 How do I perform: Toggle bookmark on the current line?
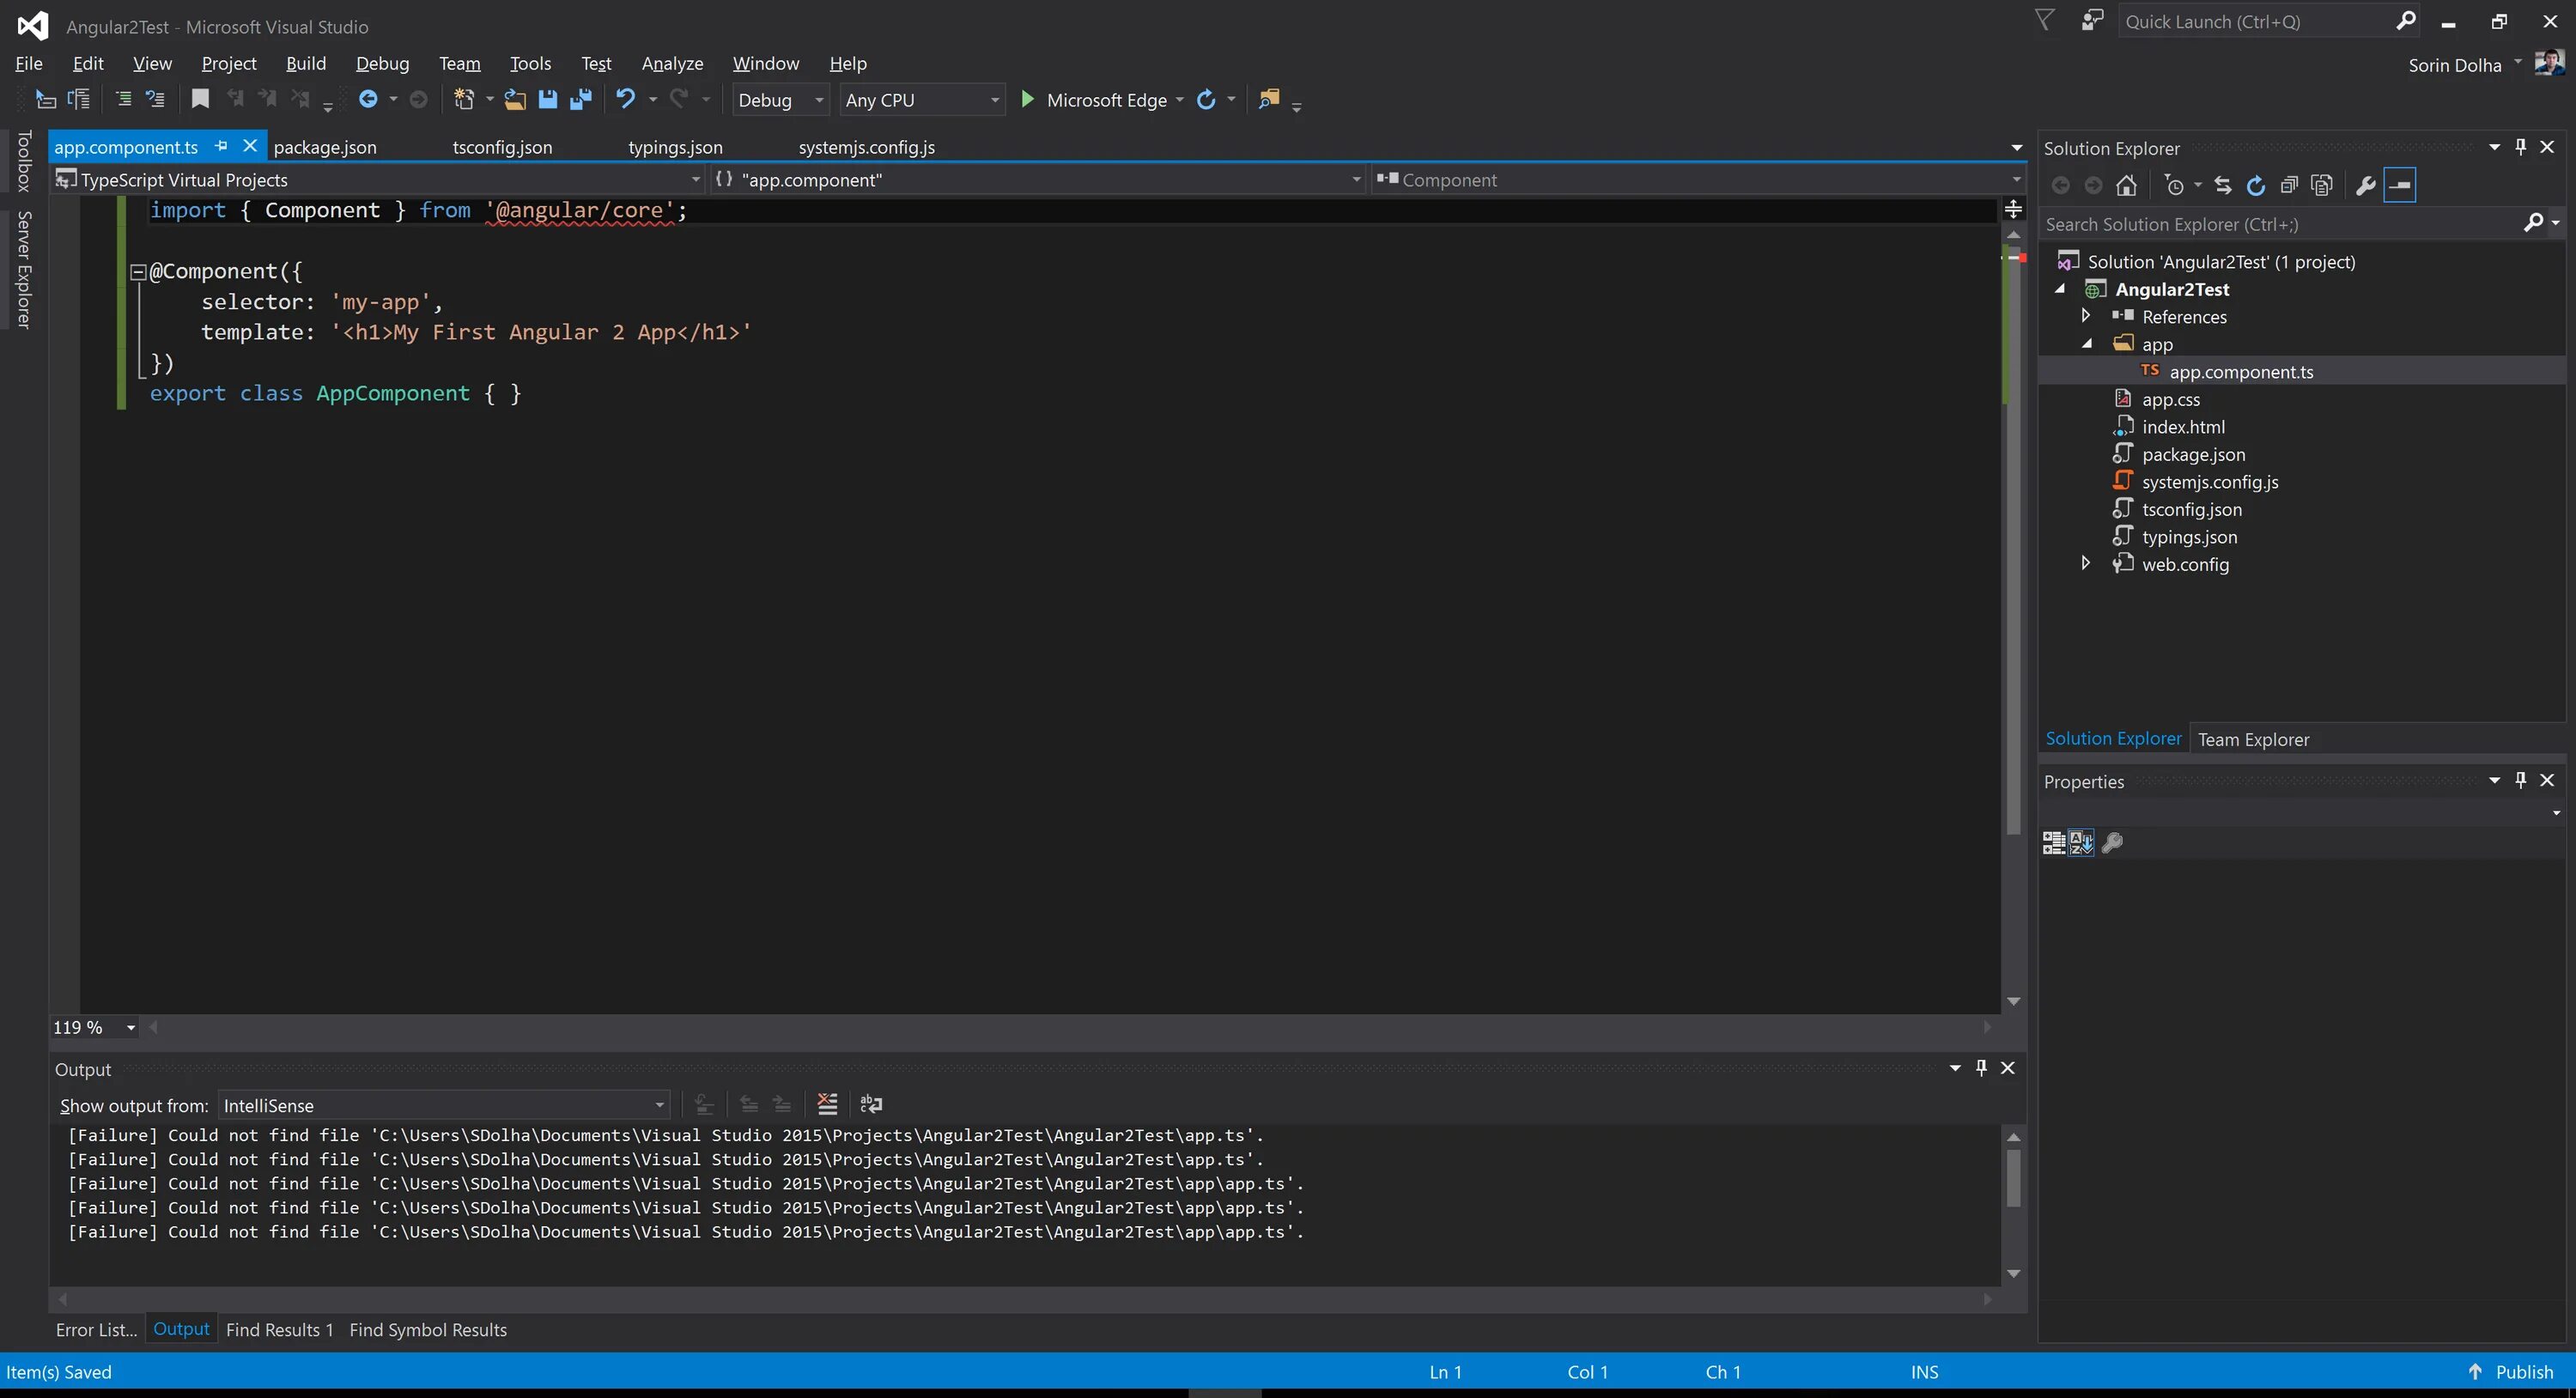pos(200,99)
